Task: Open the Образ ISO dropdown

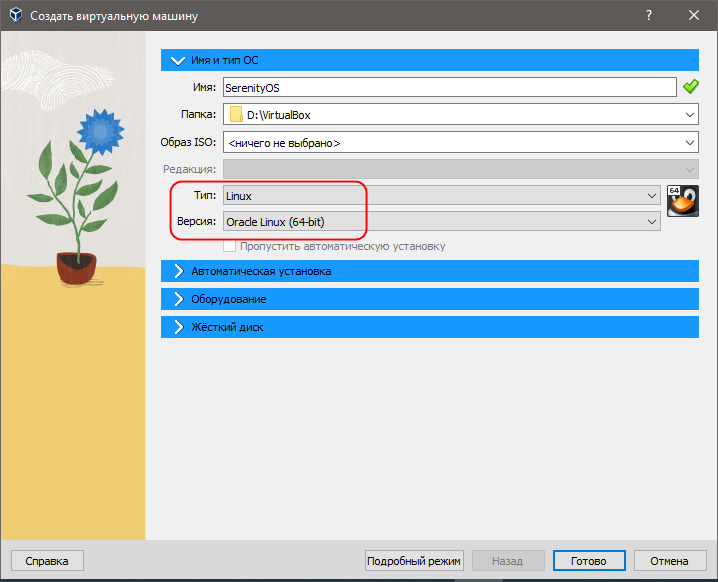Action: [x=461, y=142]
